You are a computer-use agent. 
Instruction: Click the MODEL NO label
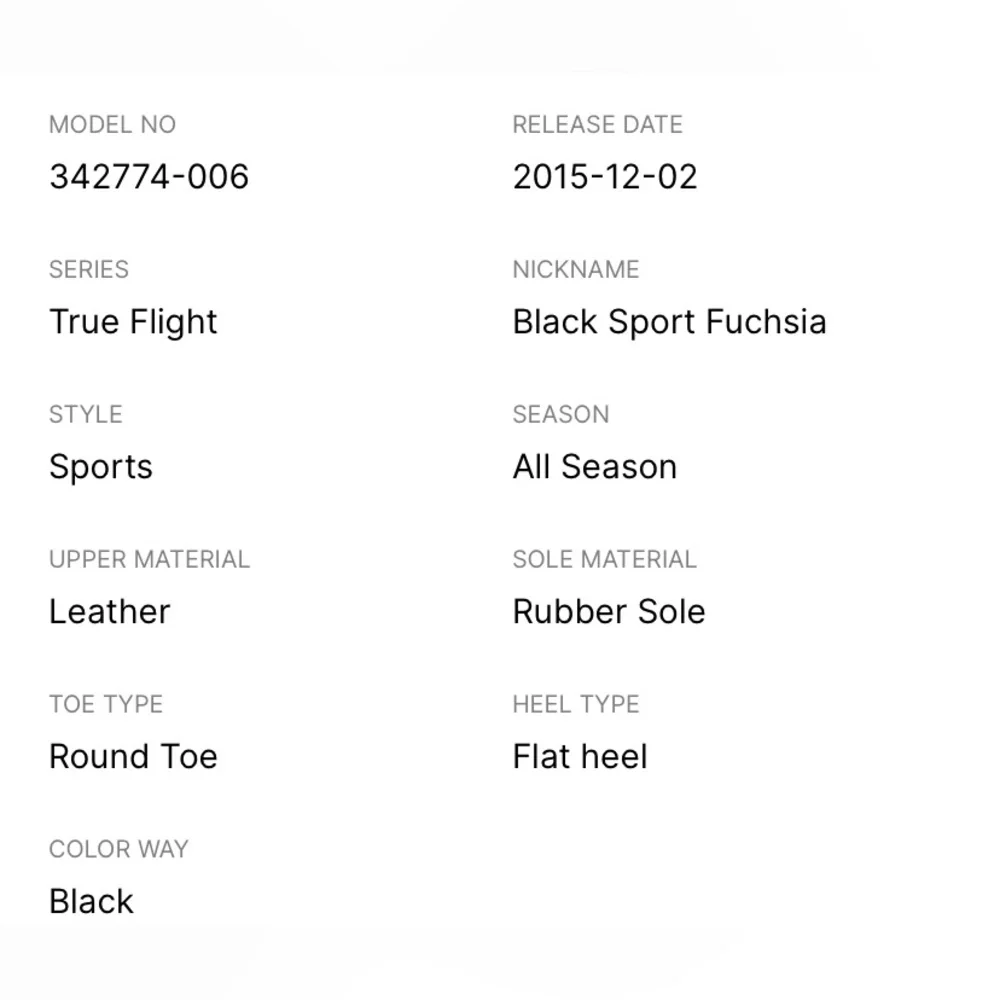click(x=112, y=125)
